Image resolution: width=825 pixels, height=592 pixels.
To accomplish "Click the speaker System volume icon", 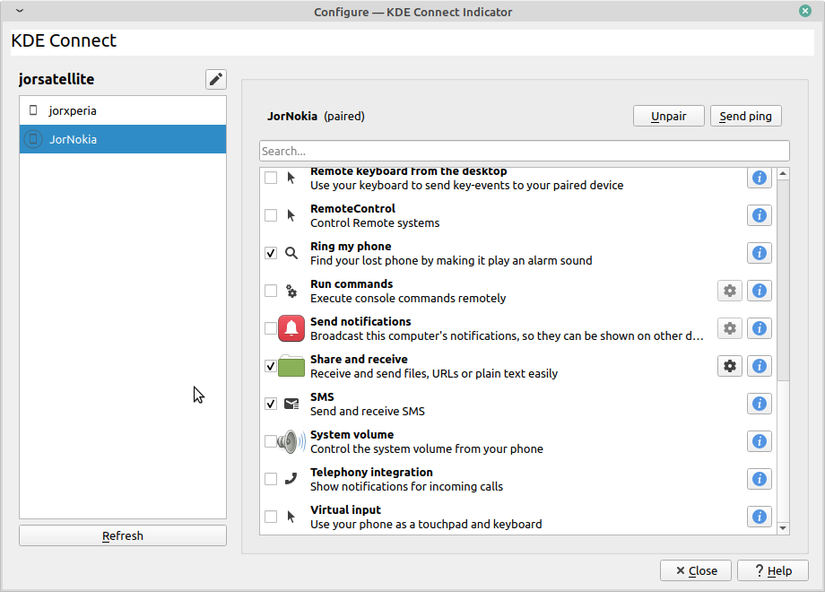I will point(291,441).
